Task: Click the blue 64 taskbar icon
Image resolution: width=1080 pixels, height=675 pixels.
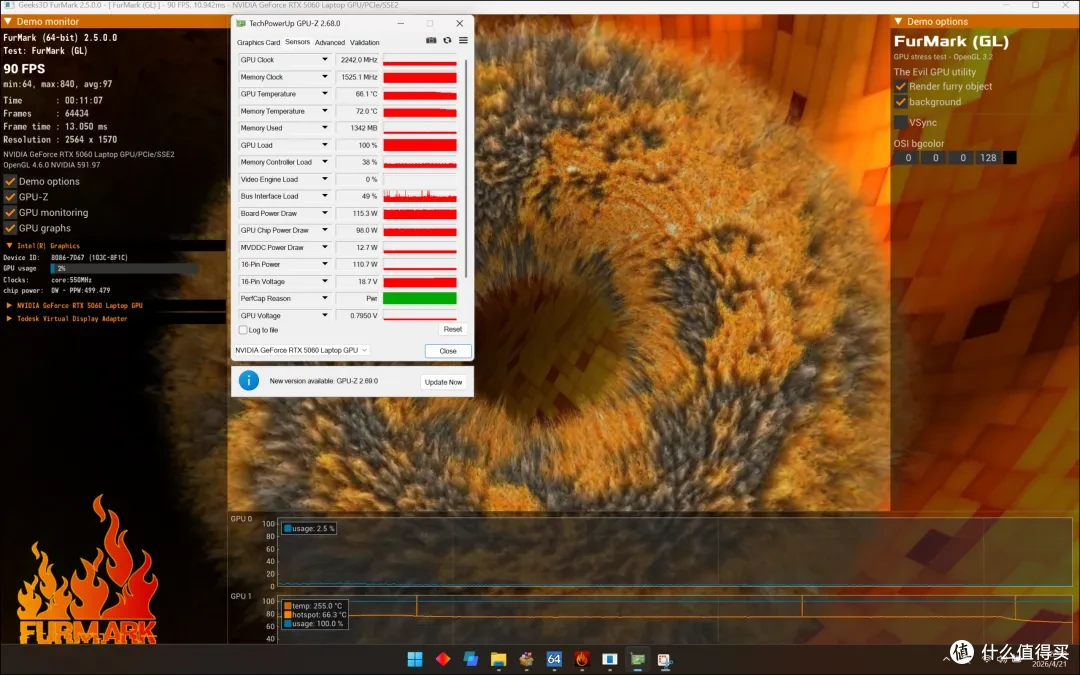Action: pyautogui.click(x=554, y=659)
